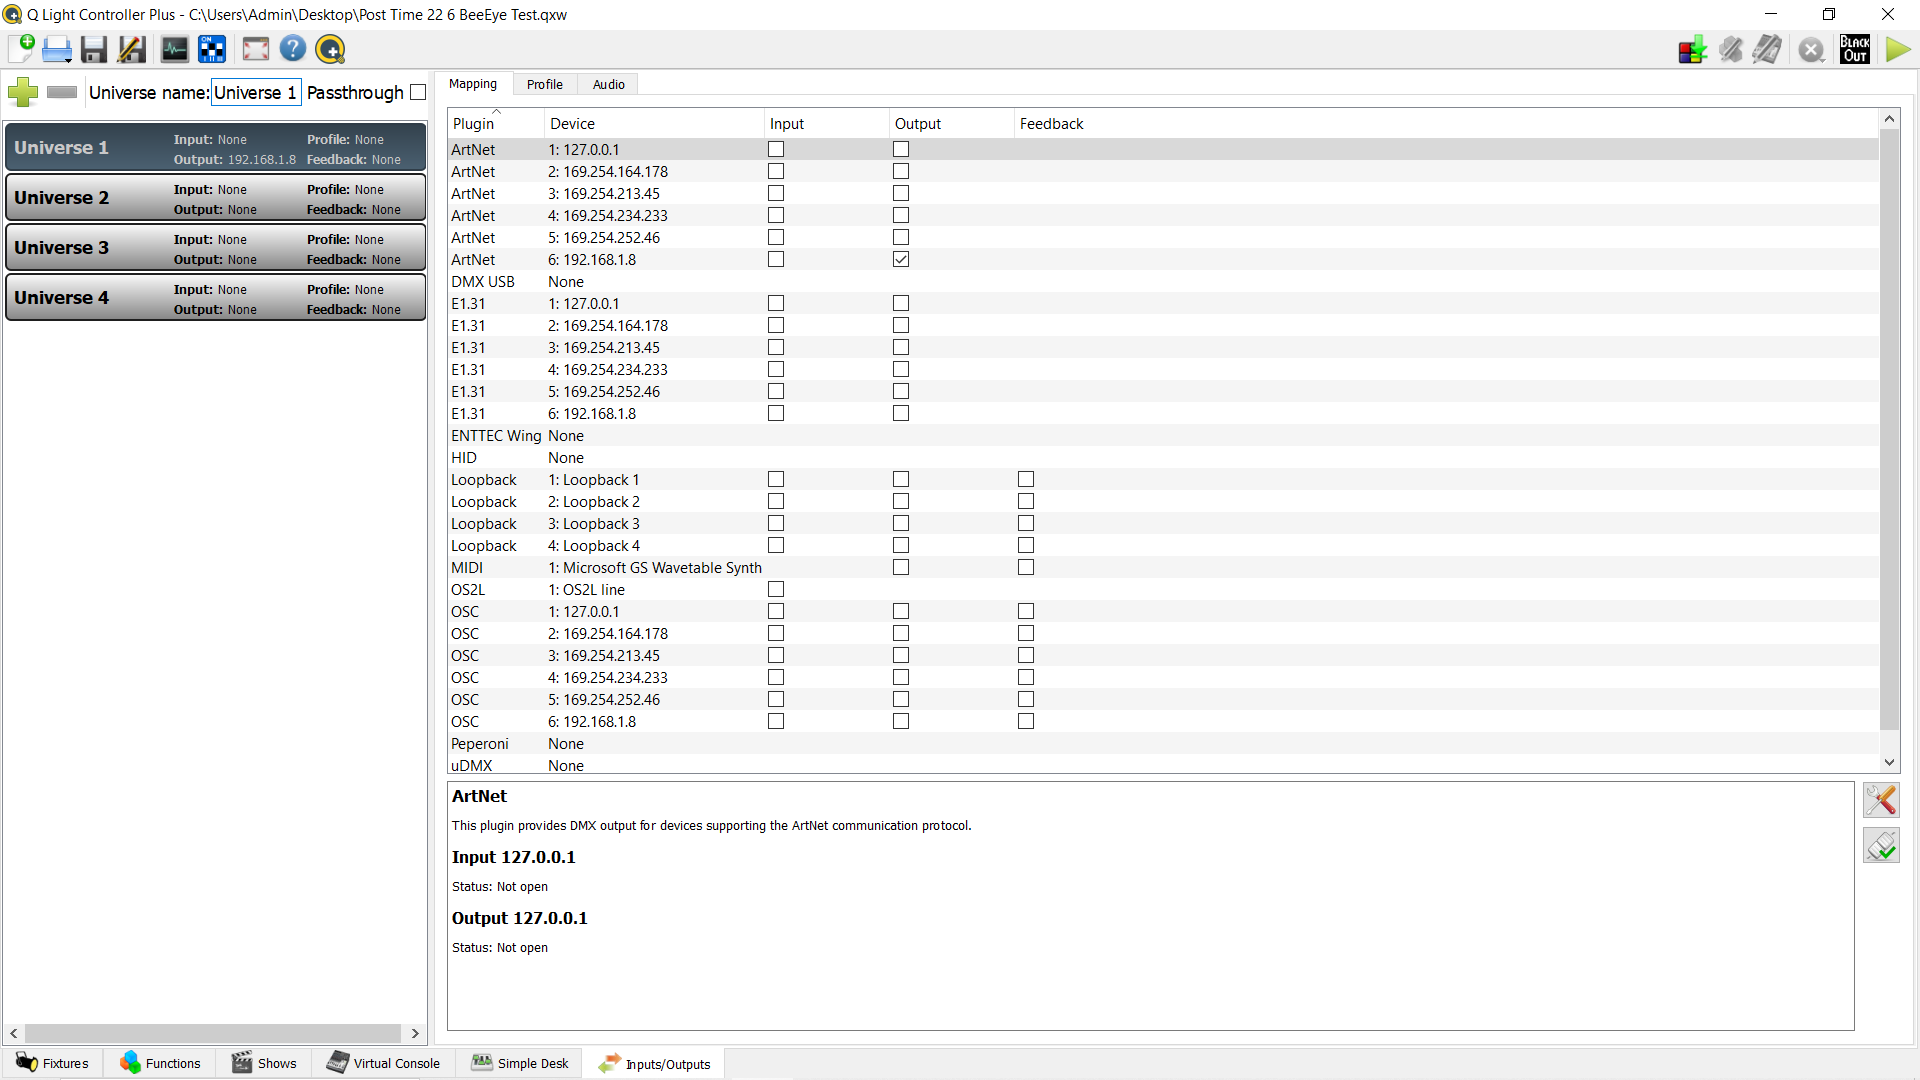Screen dimensions: 1920x1080
Task: Select Universe 1 in the list
Action: click(x=216, y=148)
